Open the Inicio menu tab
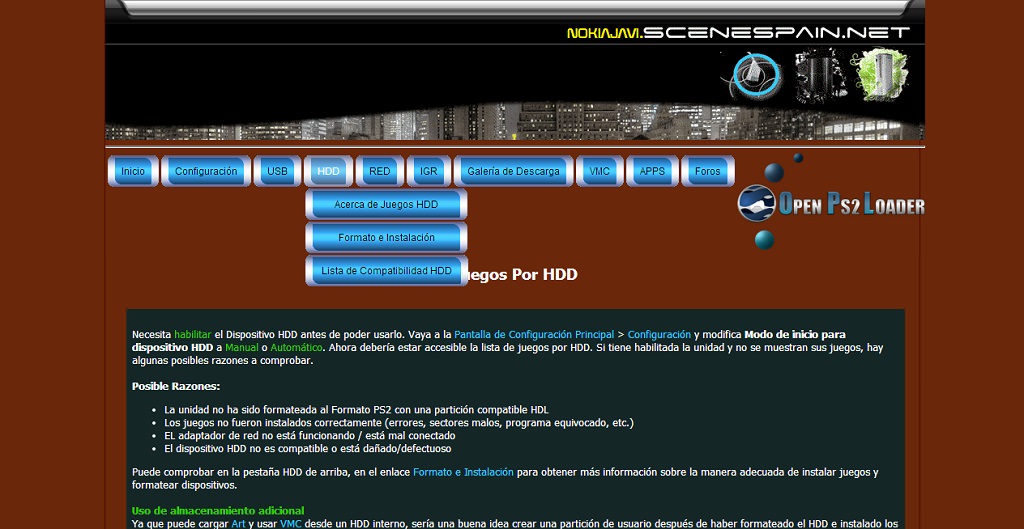 tap(133, 171)
